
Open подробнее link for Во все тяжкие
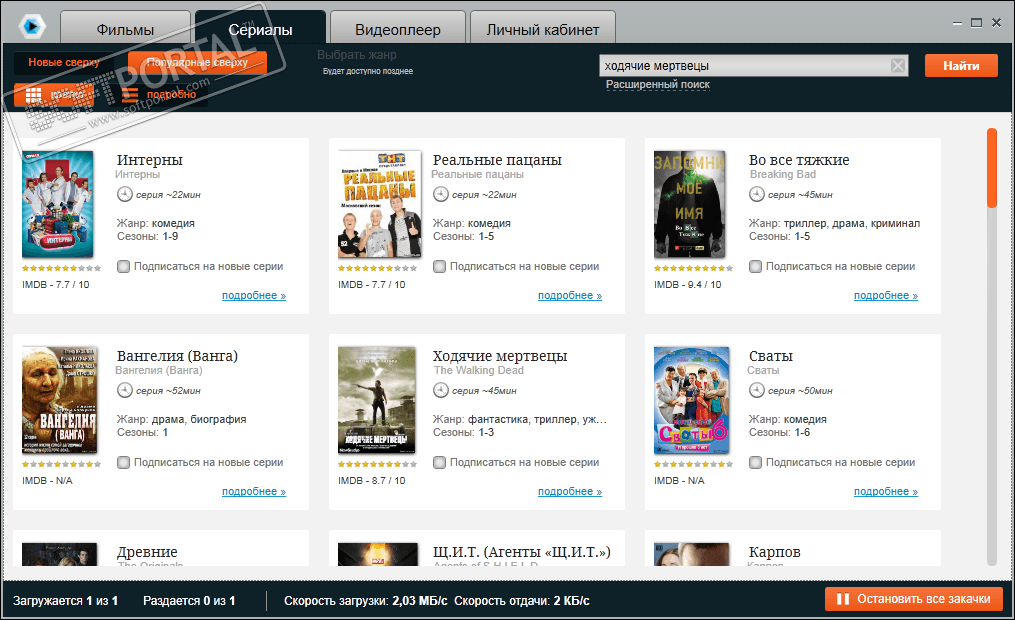[886, 295]
